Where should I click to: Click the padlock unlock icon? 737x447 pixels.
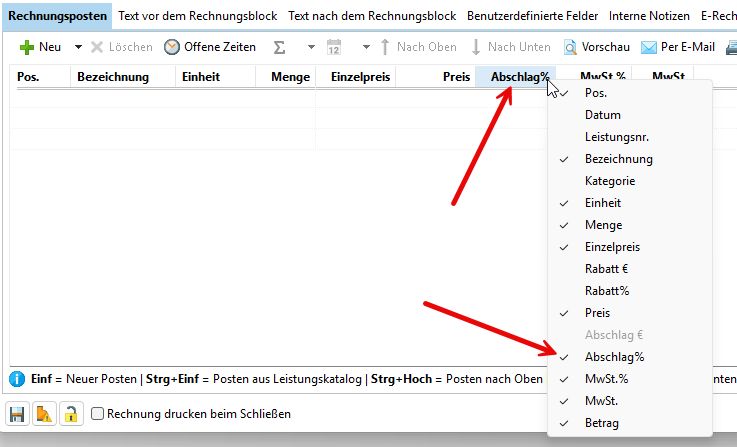(x=70, y=414)
